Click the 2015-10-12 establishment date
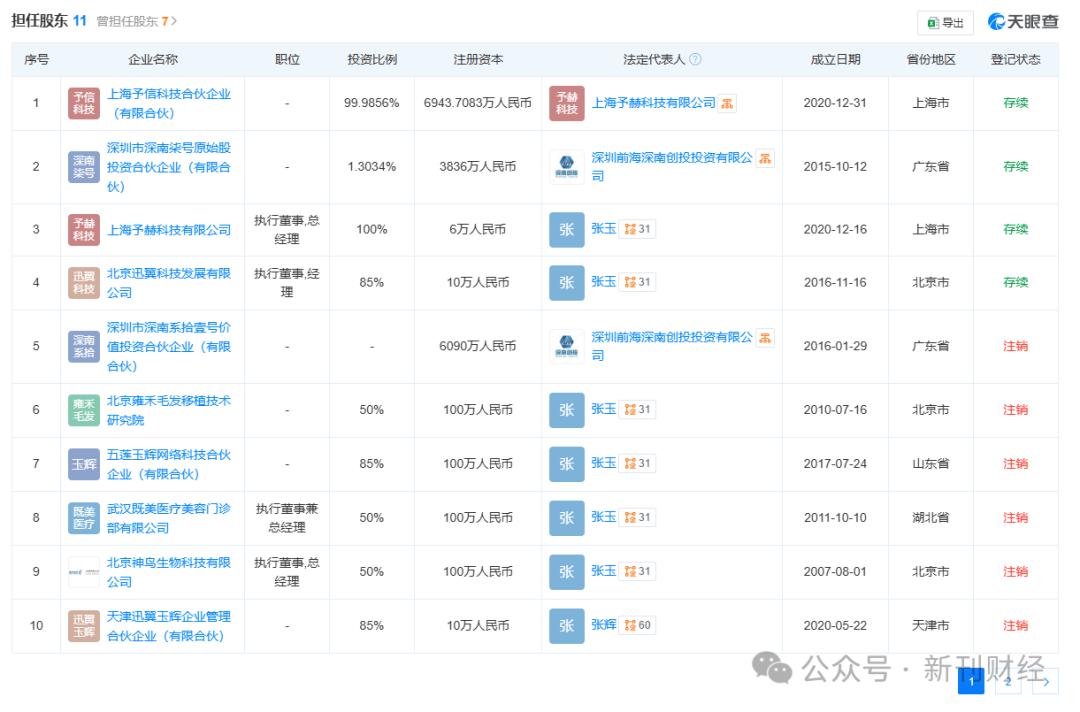The image size is (1080, 712). 835,167
